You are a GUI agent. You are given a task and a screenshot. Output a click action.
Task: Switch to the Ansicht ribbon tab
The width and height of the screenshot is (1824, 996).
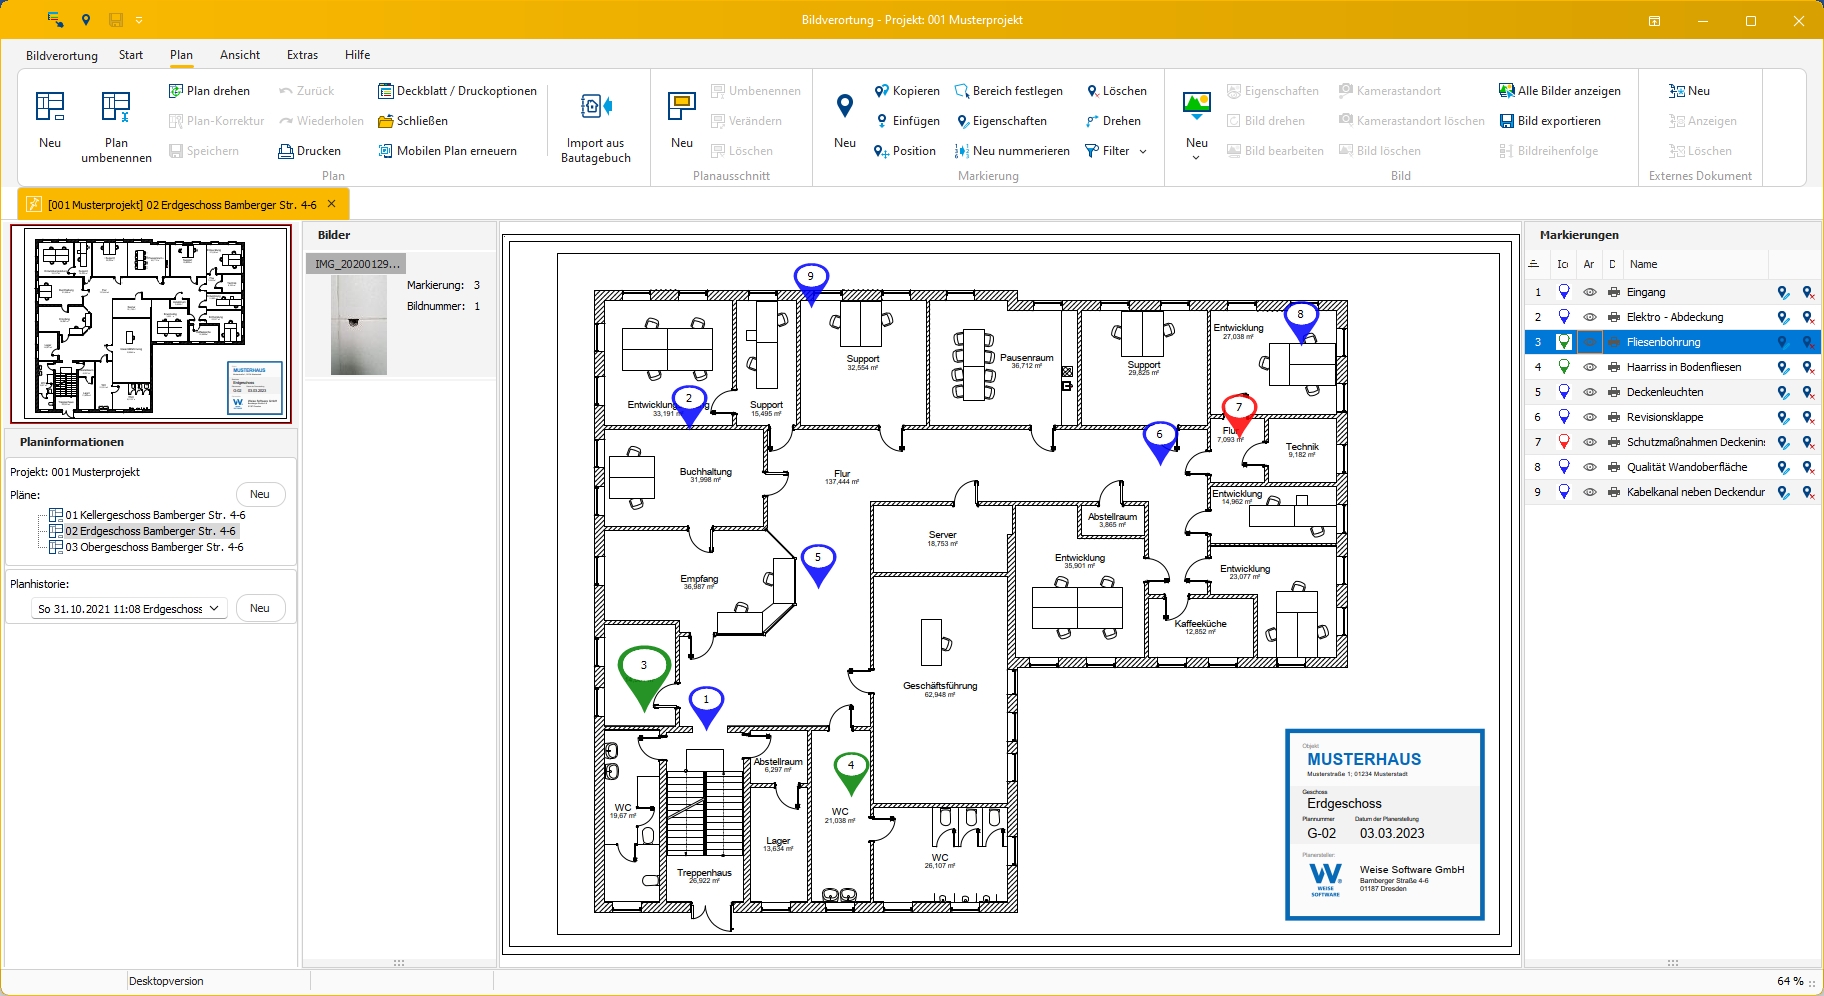point(240,55)
